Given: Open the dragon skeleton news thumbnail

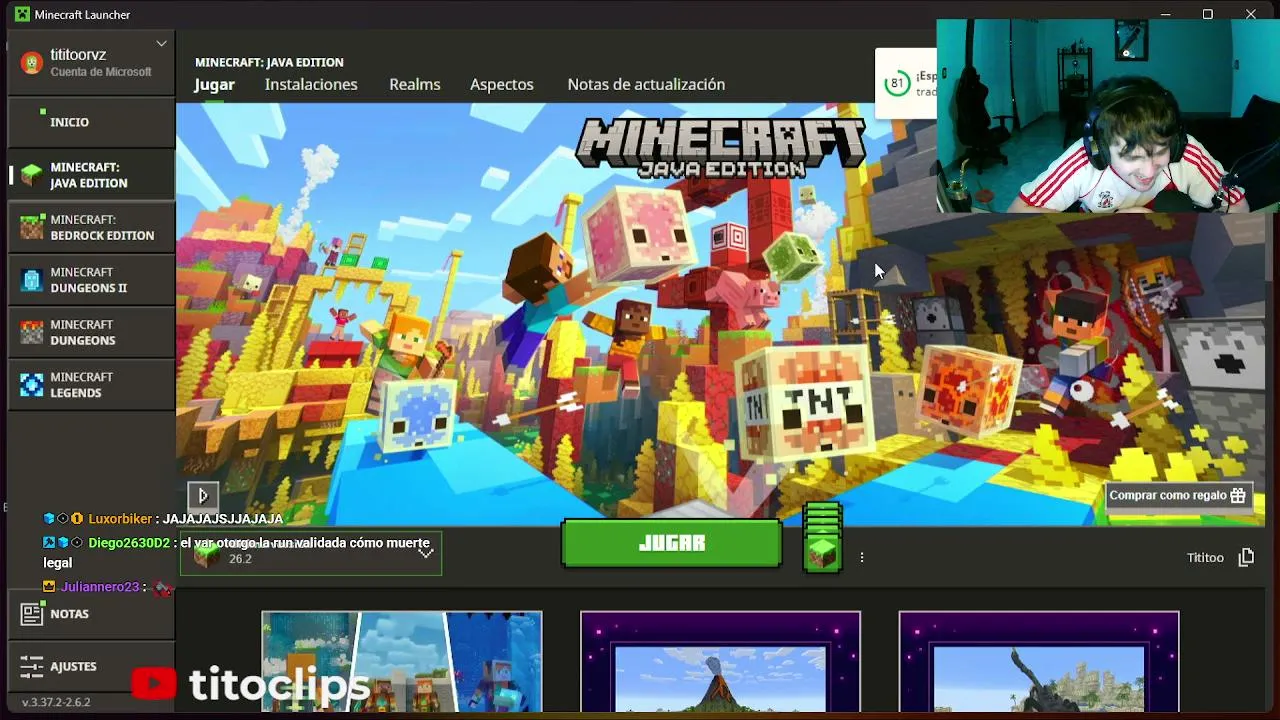Looking at the screenshot, I should point(1039,662).
